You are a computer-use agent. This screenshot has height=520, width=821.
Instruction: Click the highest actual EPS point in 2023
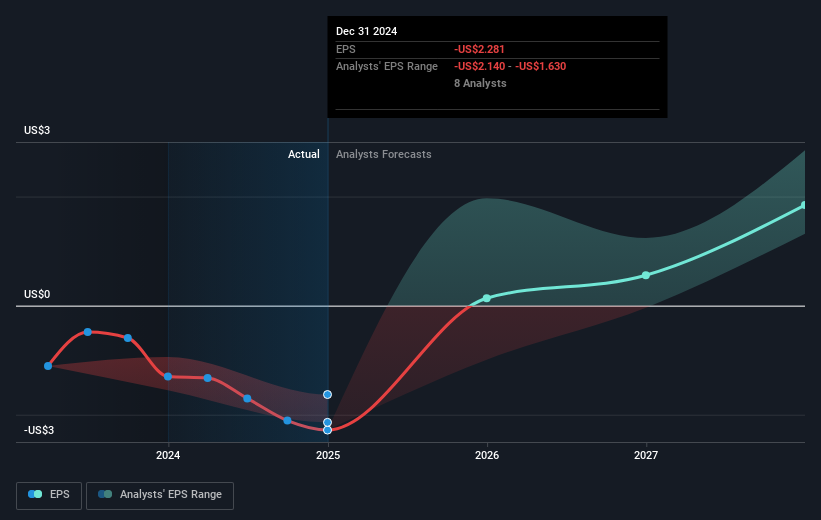88,332
